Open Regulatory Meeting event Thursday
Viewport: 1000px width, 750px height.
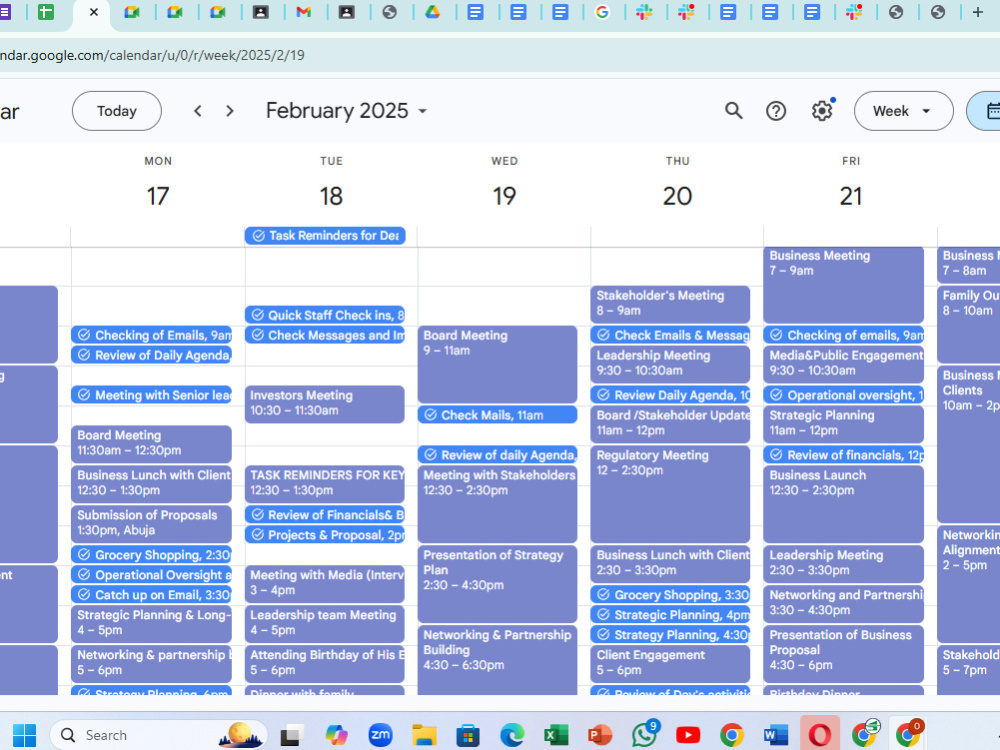click(670, 494)
